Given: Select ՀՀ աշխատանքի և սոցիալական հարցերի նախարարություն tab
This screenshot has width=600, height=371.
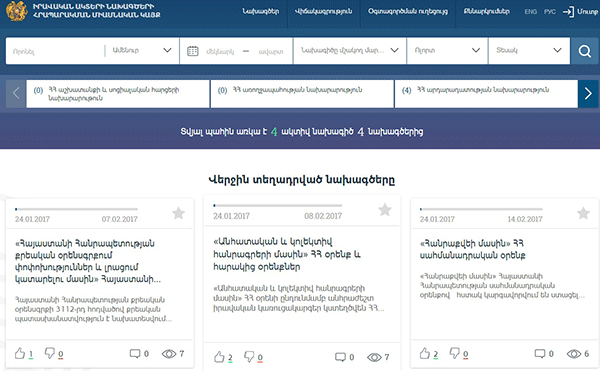Looking at the screenshot, I should [x=118, y=94].
